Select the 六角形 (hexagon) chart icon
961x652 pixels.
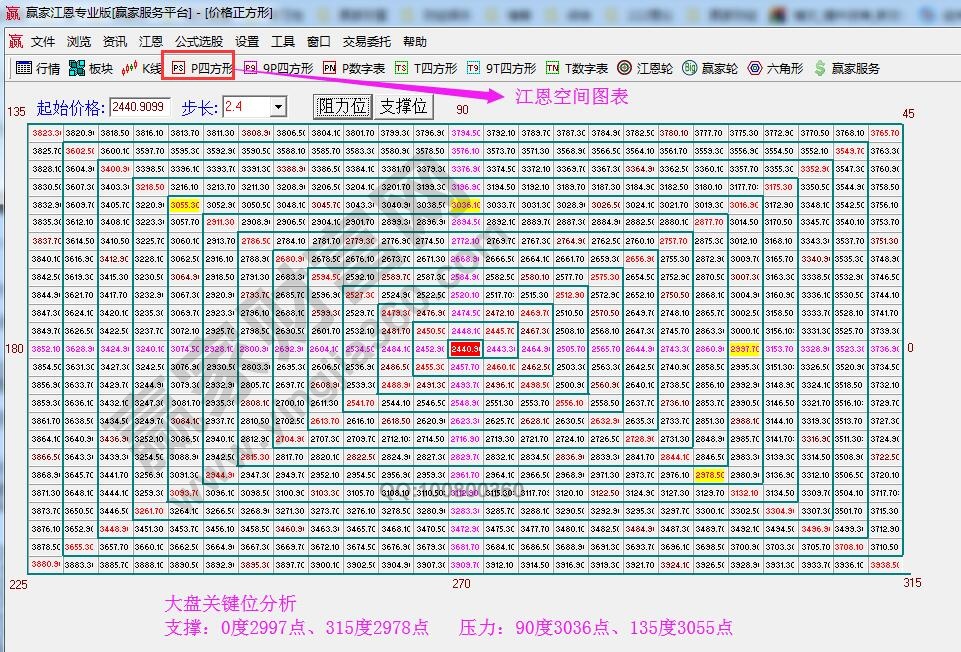pos(753,68)
